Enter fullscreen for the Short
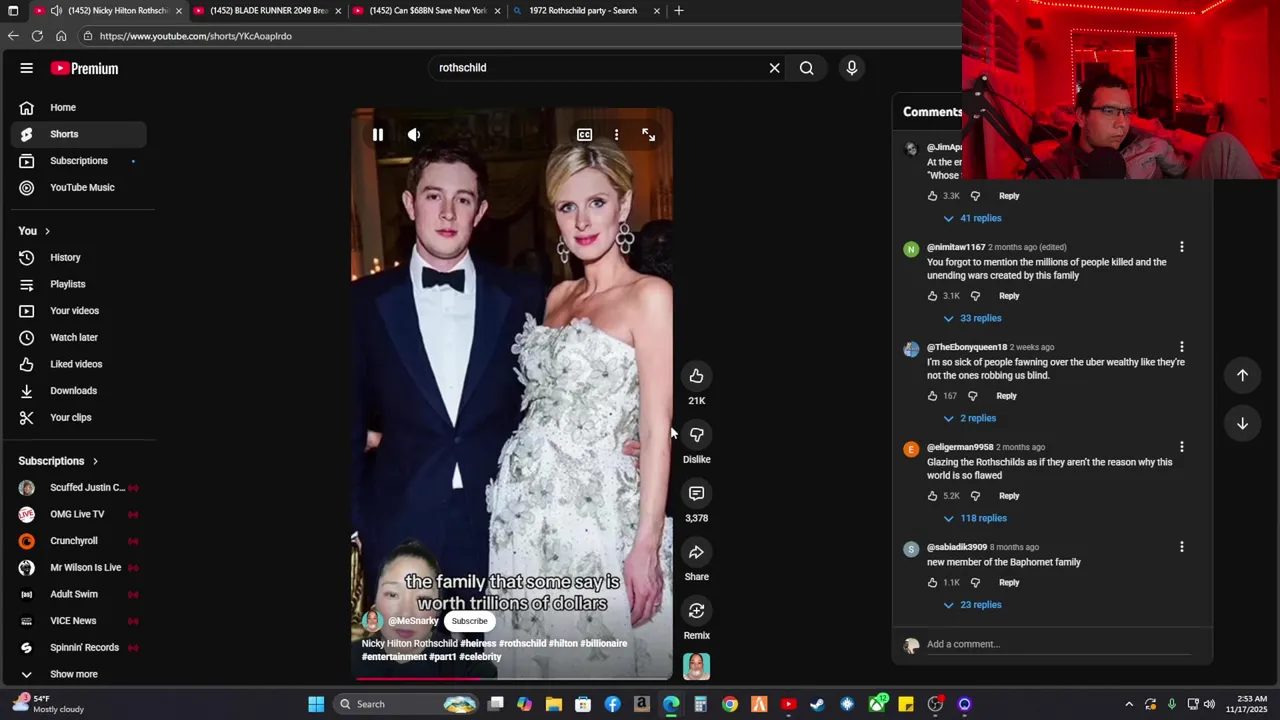 coord(649,135)
